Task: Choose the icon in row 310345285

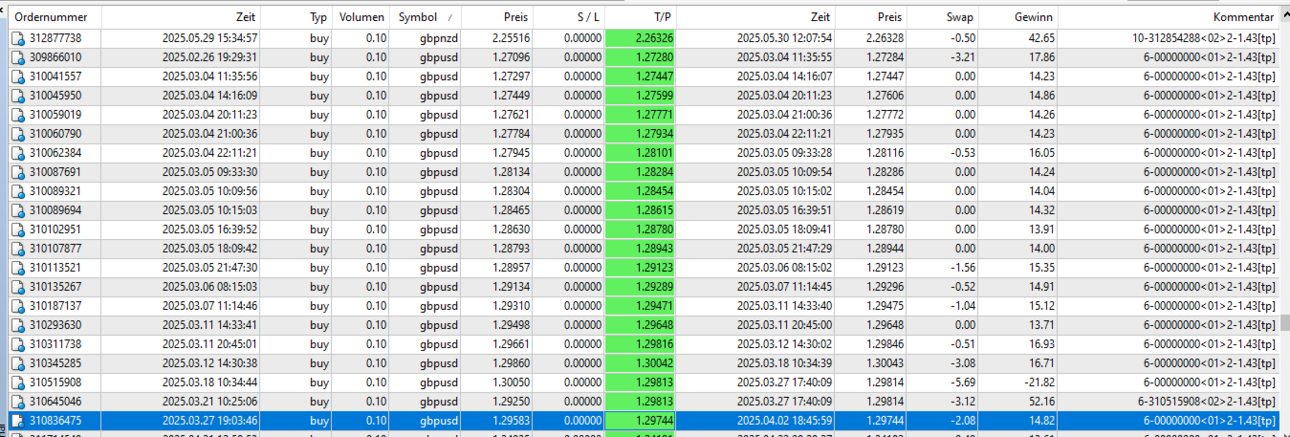Action: click(x=18, y=363)
